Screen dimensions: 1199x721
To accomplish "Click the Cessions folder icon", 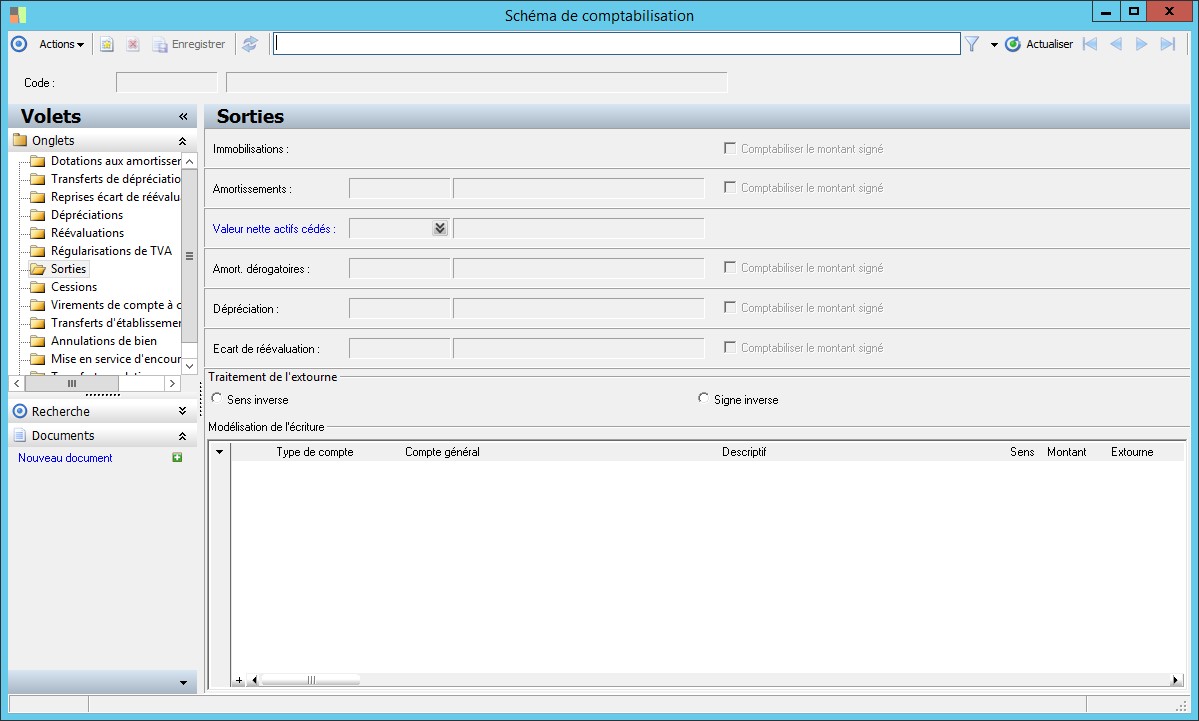I will [37, 287].
